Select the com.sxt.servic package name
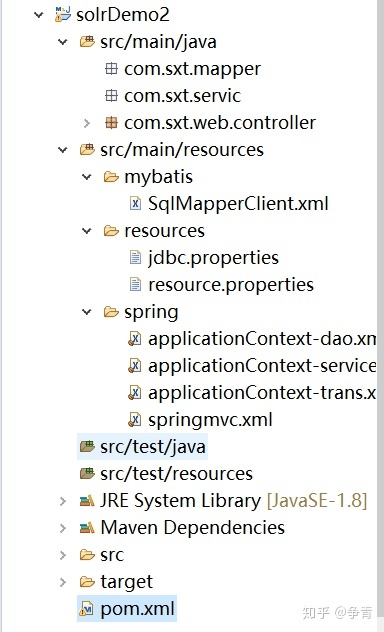Screen dimensions: 384x632 click(183, 96)
